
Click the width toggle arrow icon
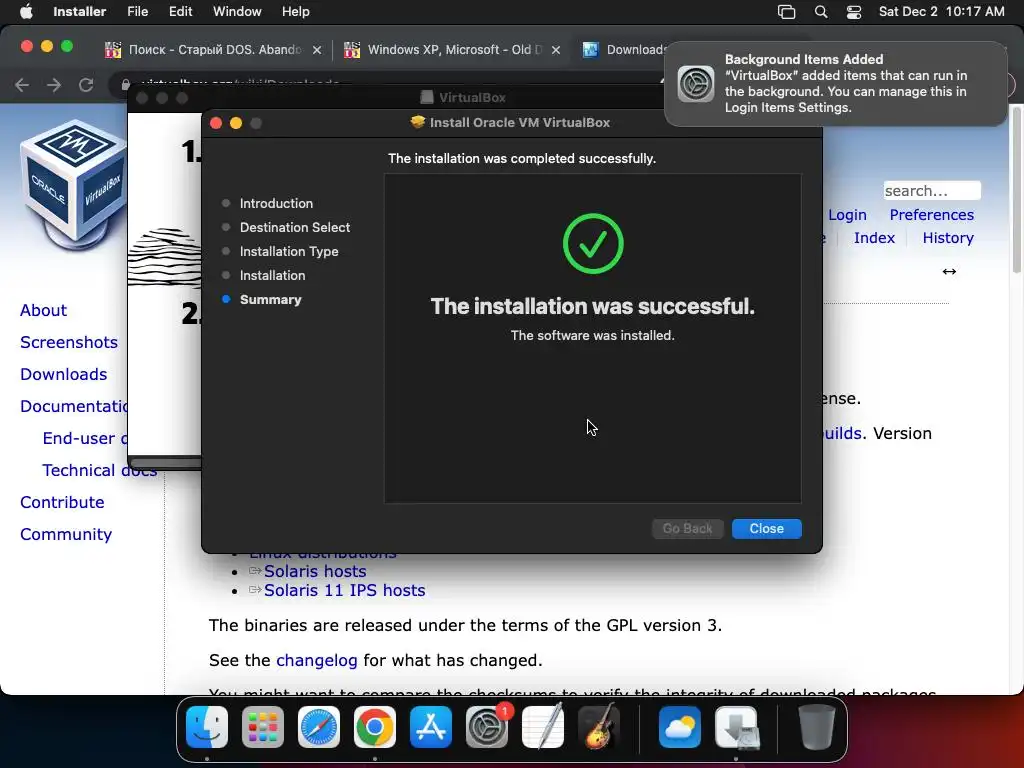[x=949, y=271]
